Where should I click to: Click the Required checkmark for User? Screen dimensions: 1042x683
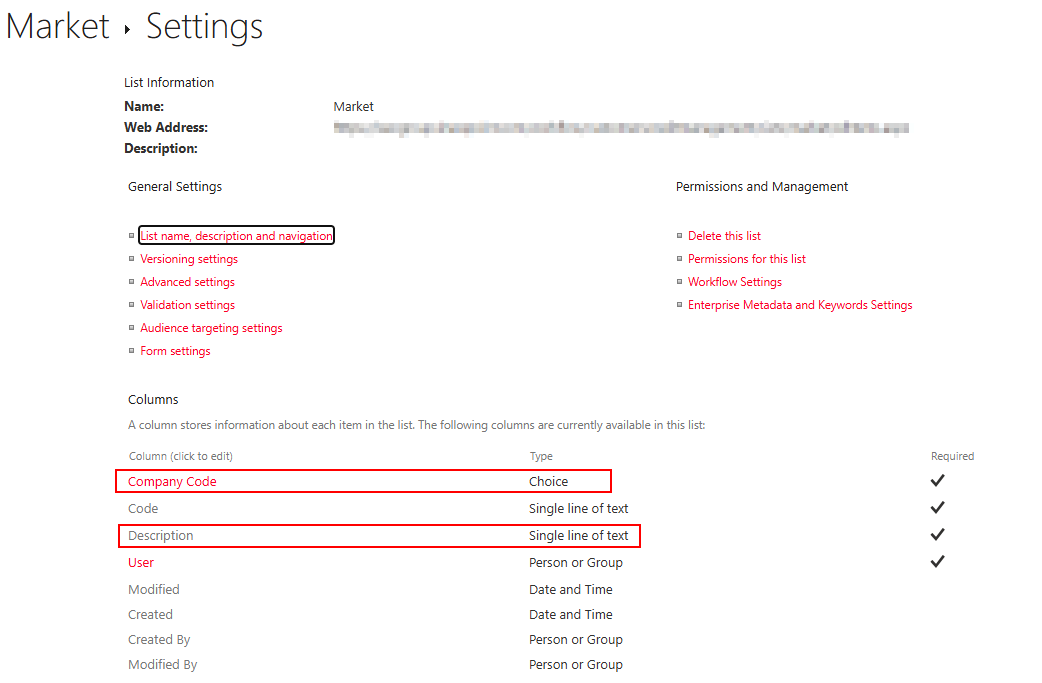coord(937,562)
